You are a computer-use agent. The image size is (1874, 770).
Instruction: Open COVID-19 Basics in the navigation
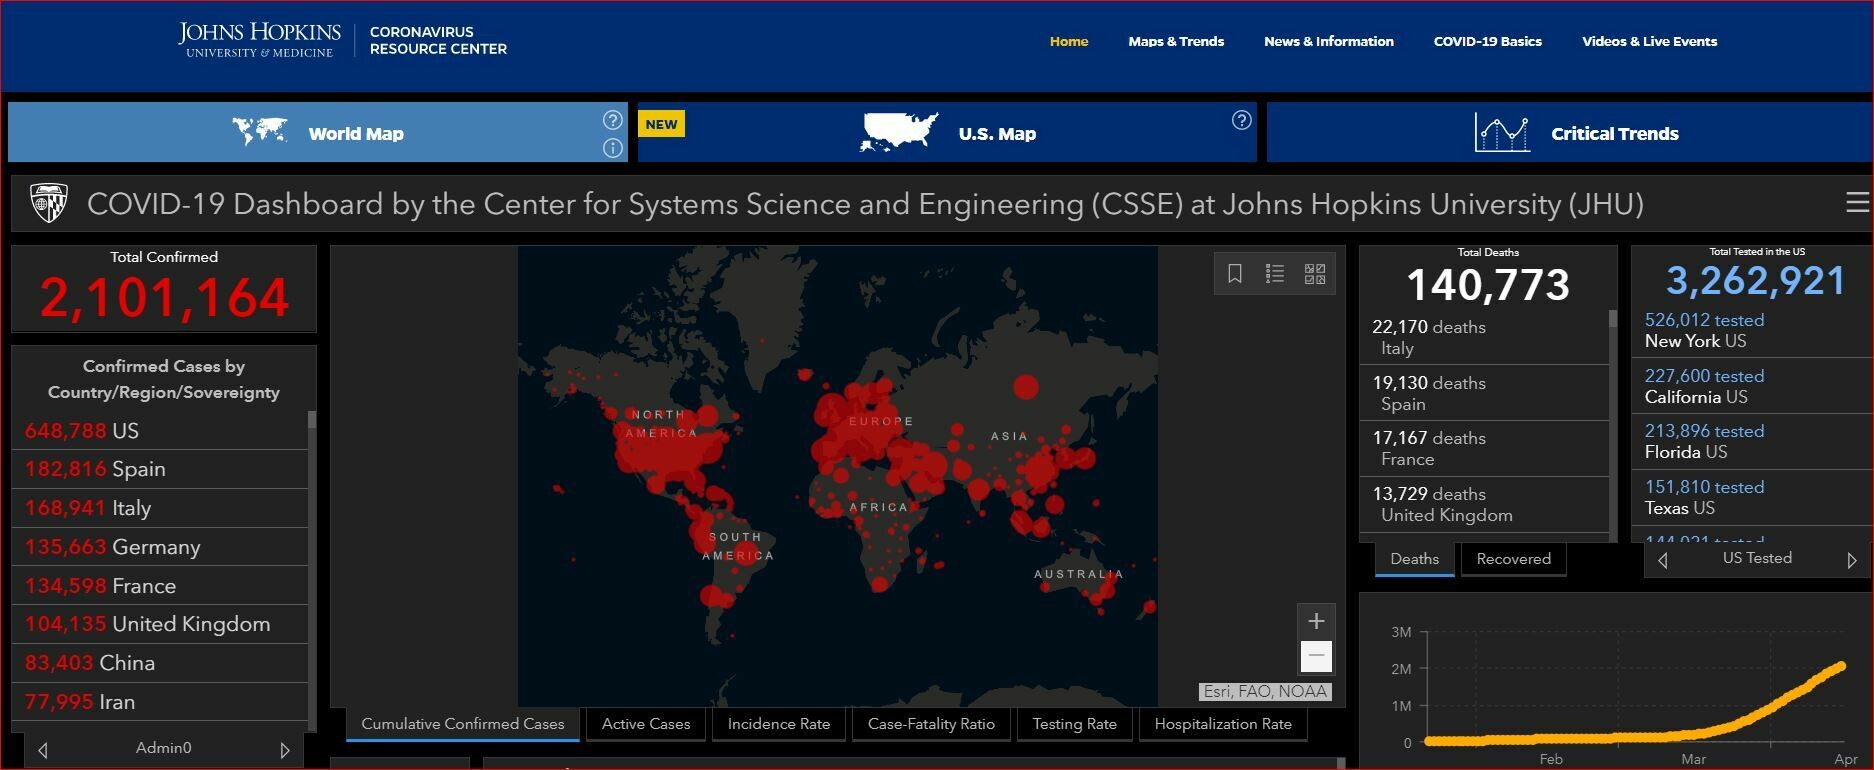pyautogui.click(x=1487, y=41)
